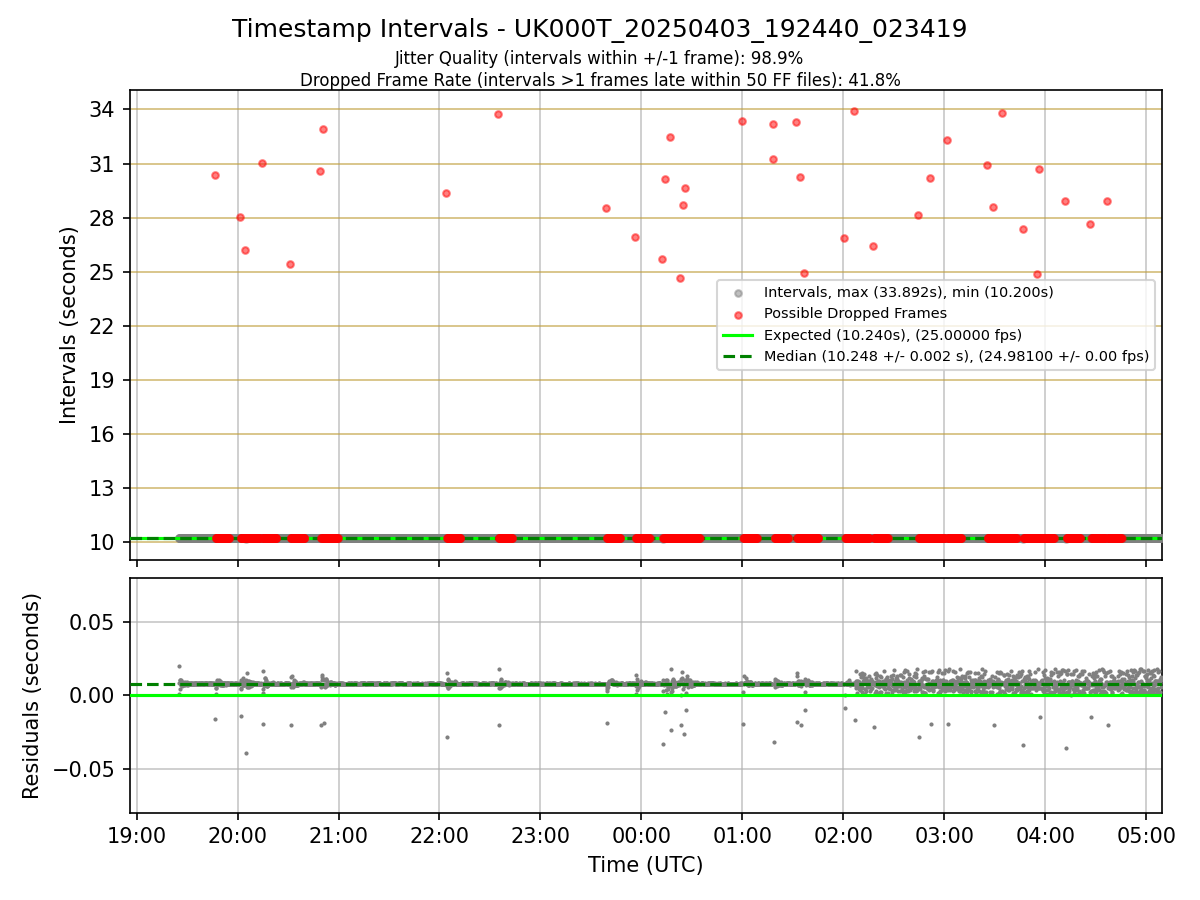Click the 'Time (UTC)' x-axis label
Screen dimensions: 1200x900
[645, 864]
